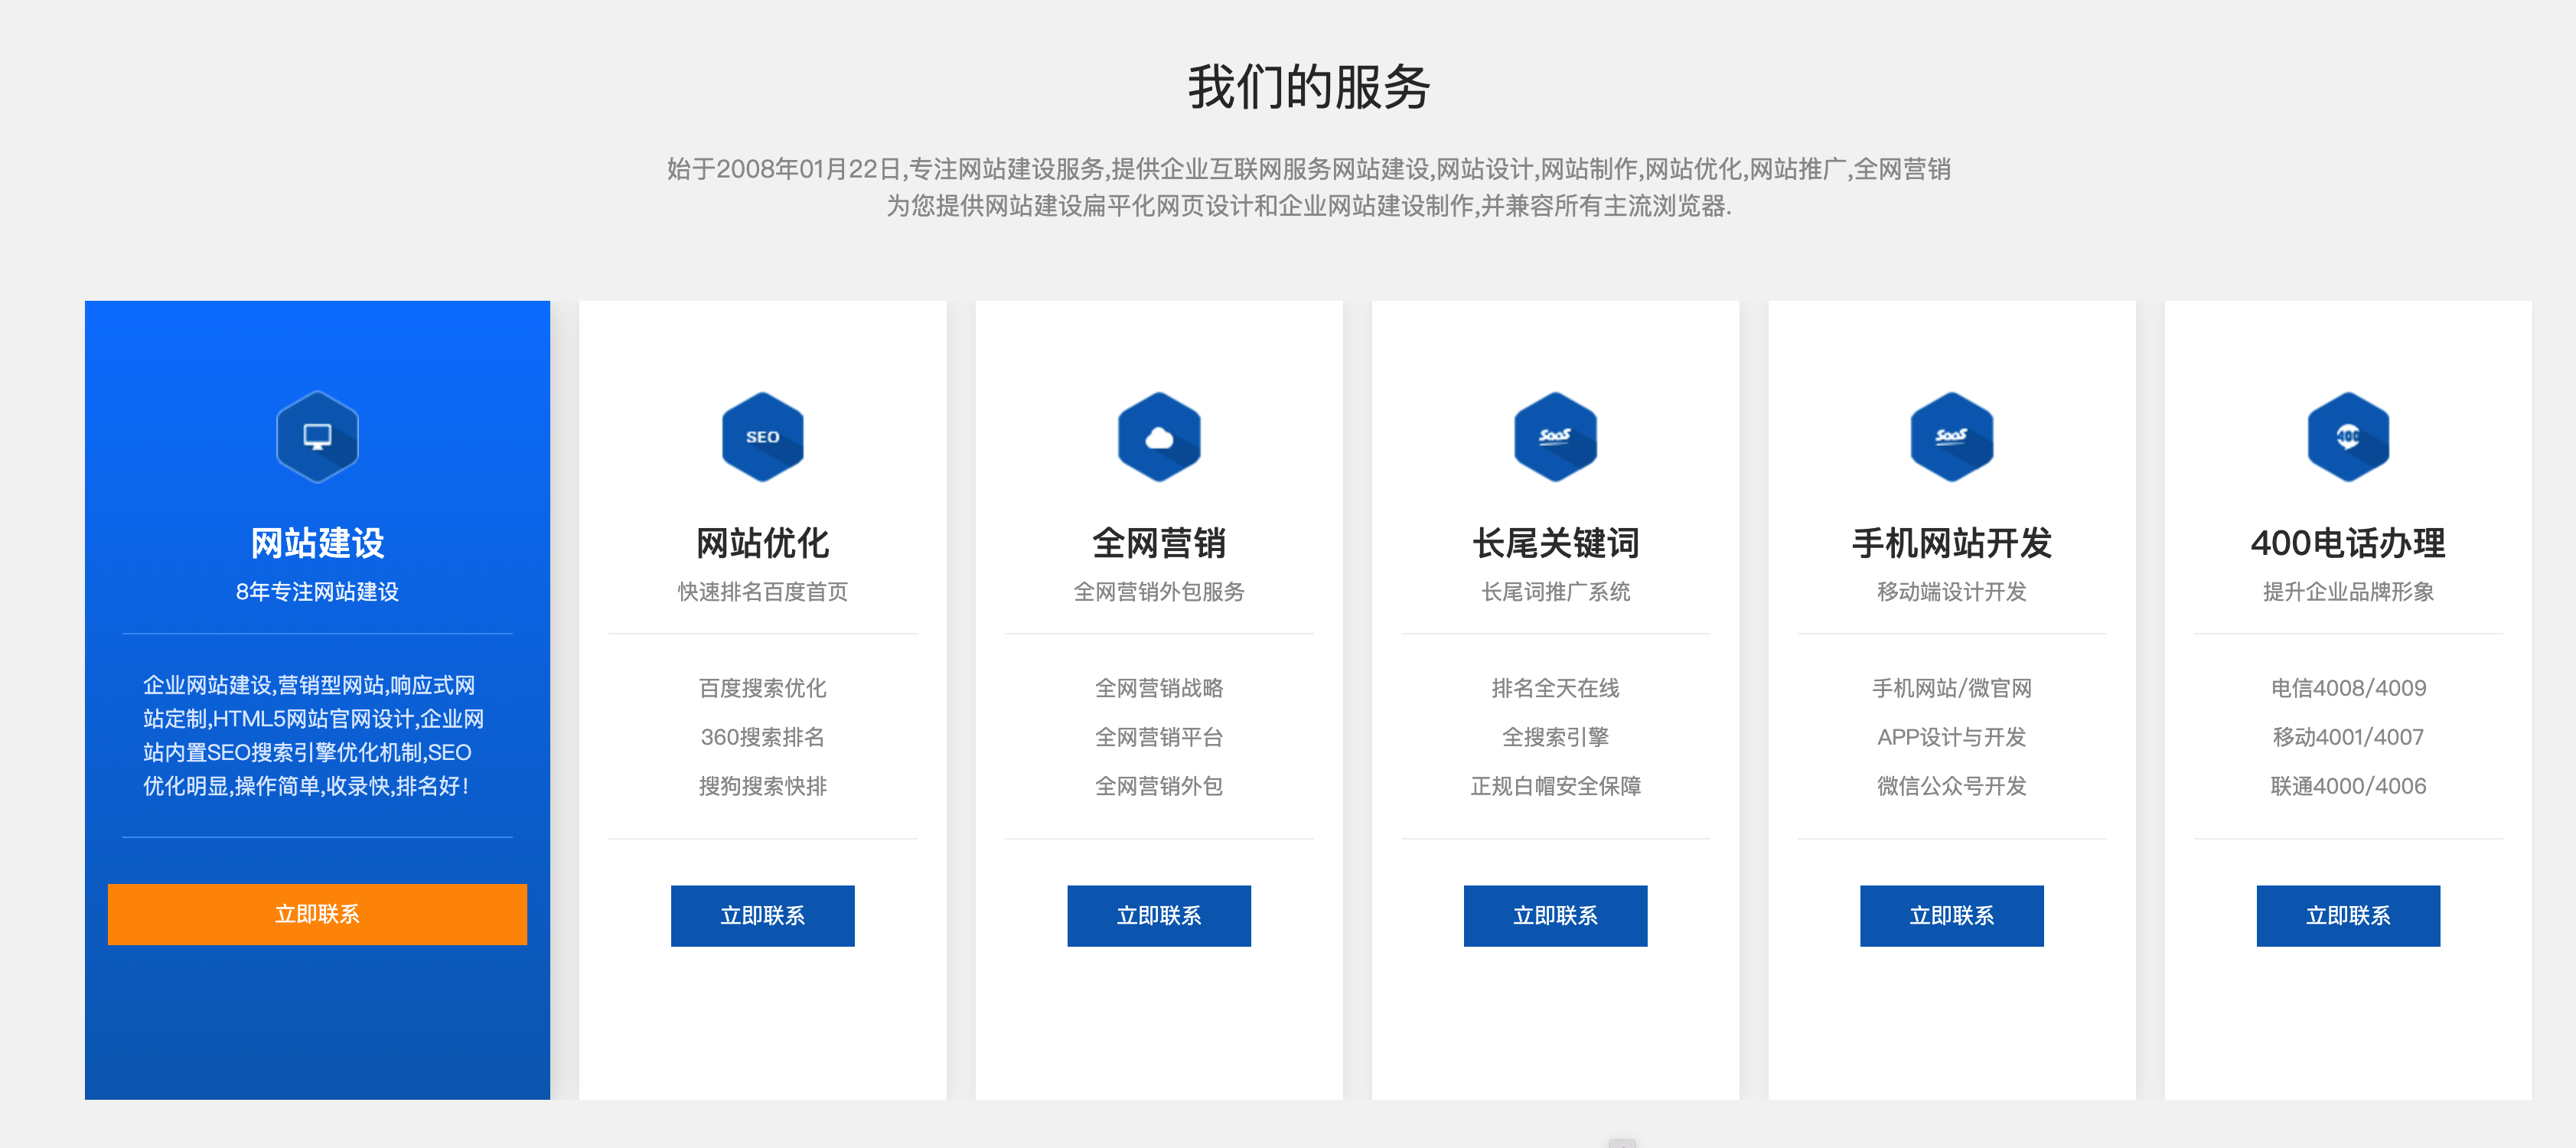Click the 长尾词推广系统 subtitle

pos(1555,592)
